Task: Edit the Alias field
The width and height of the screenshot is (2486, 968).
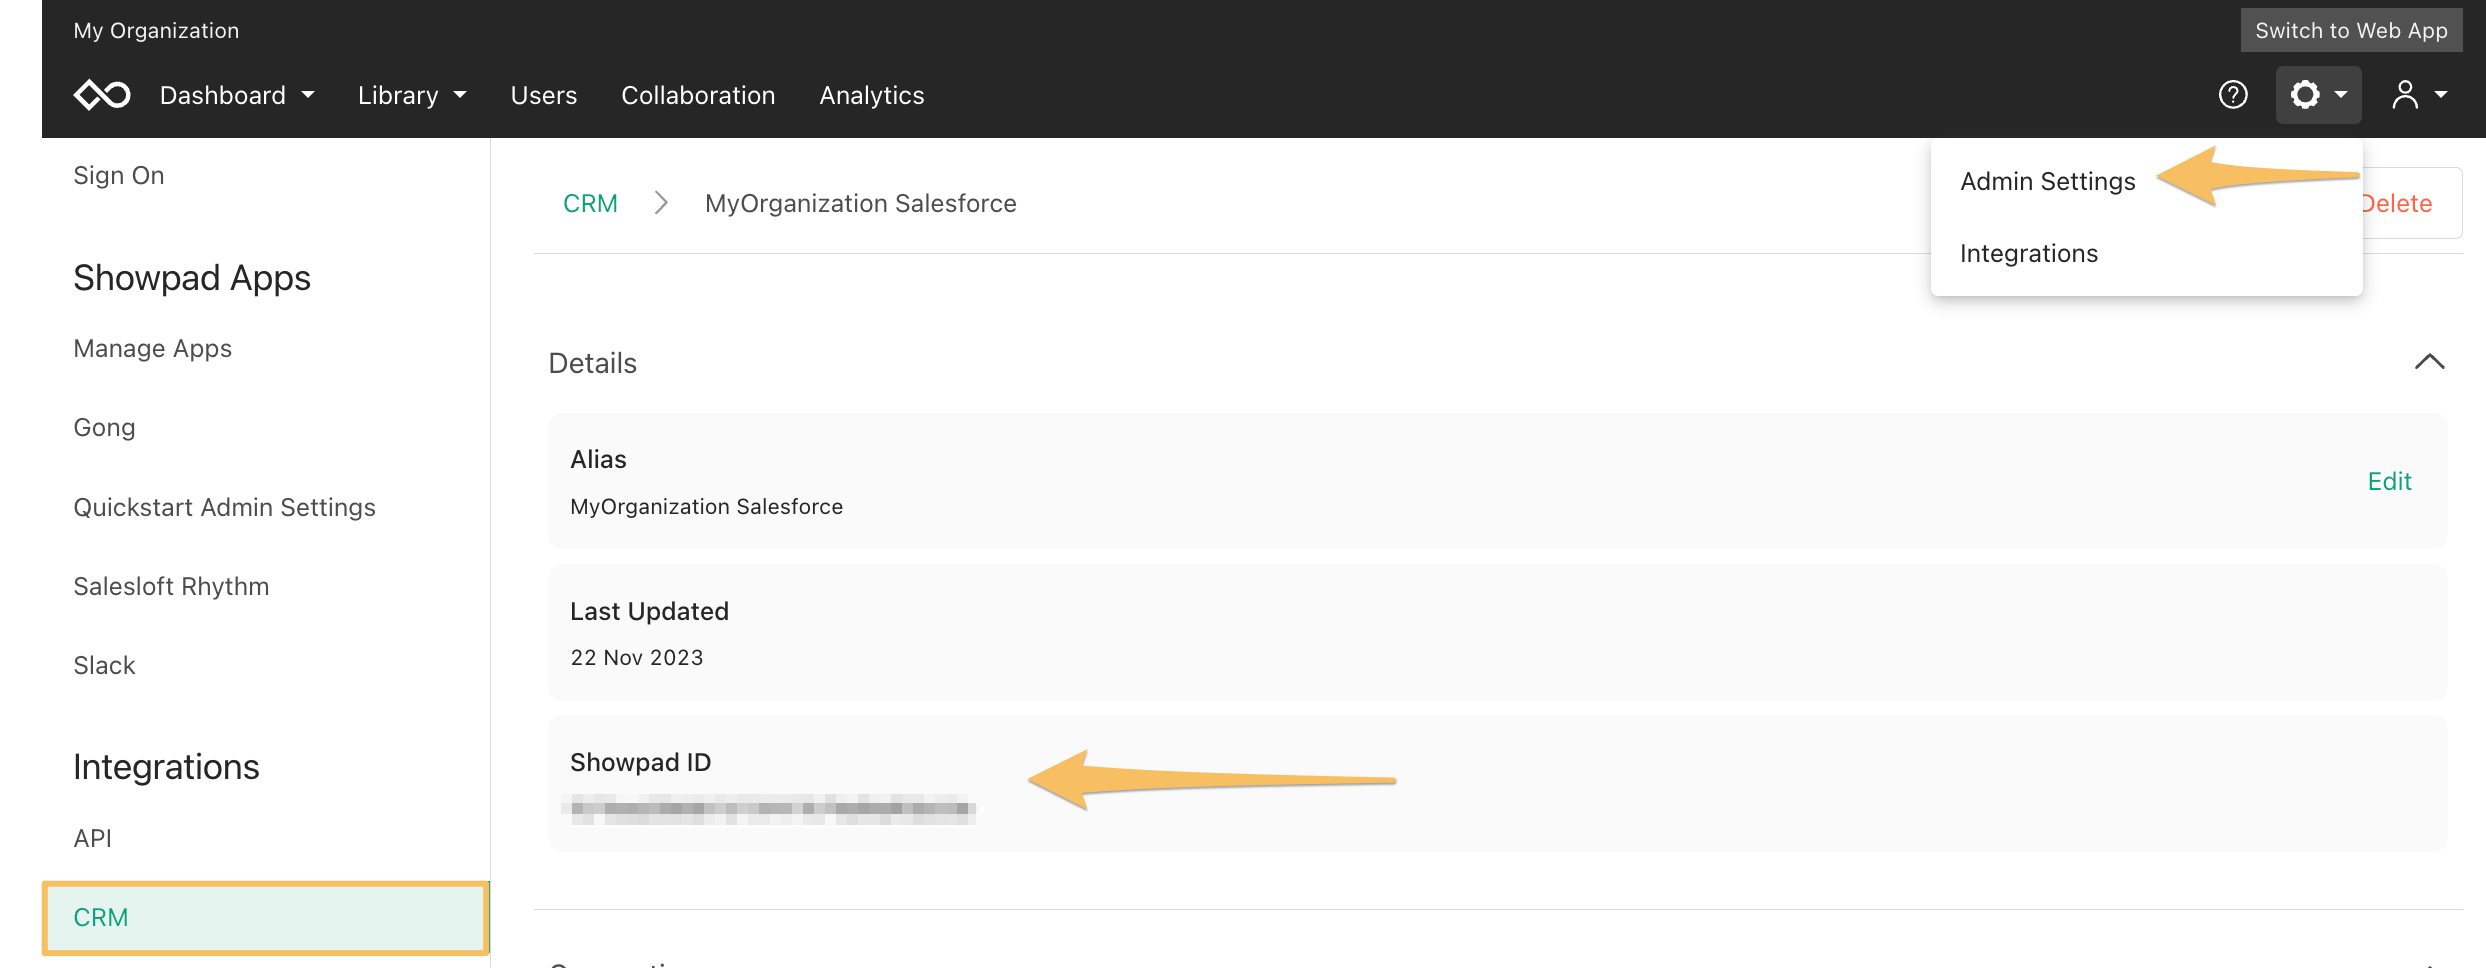Action: 2389,481
